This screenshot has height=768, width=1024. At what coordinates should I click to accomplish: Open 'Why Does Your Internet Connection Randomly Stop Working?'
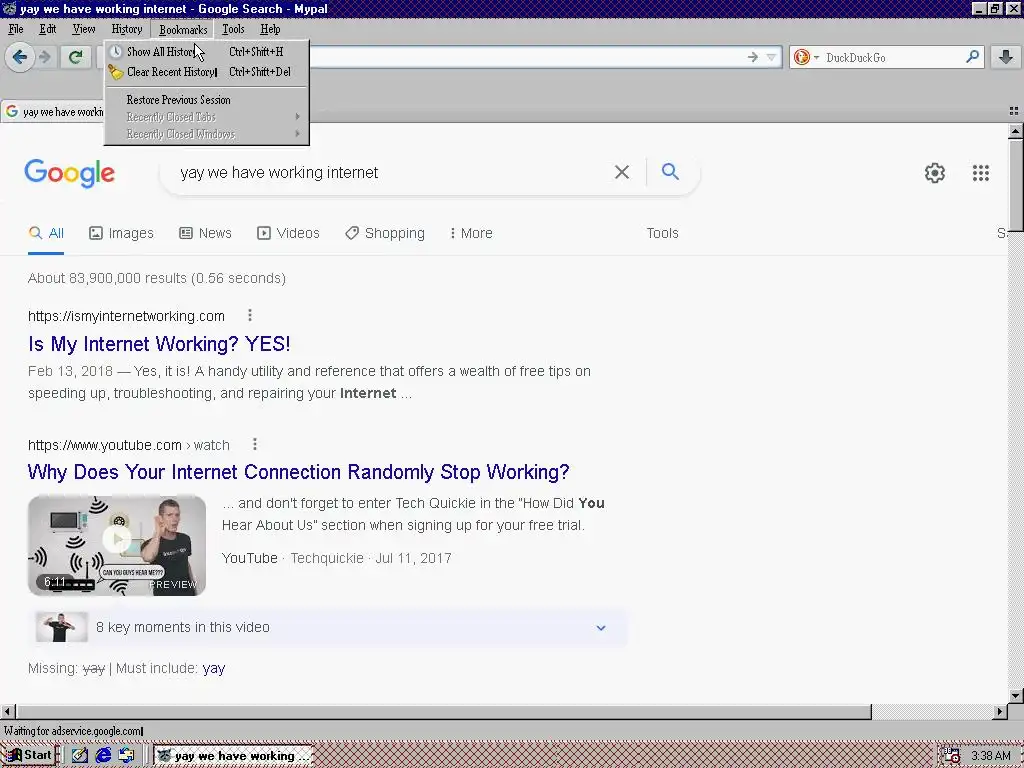(298, 472)
